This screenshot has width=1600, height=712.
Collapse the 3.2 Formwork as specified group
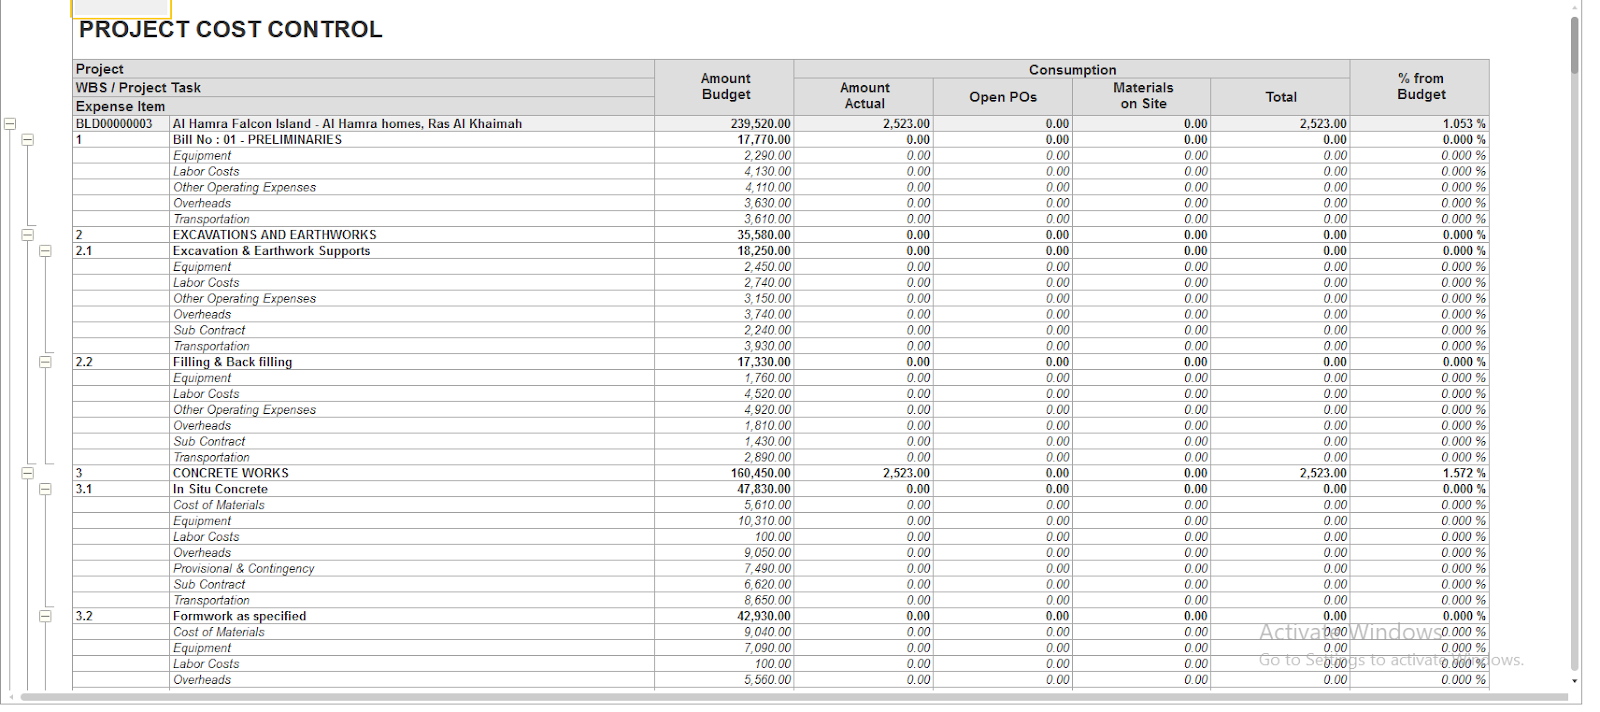45,616
